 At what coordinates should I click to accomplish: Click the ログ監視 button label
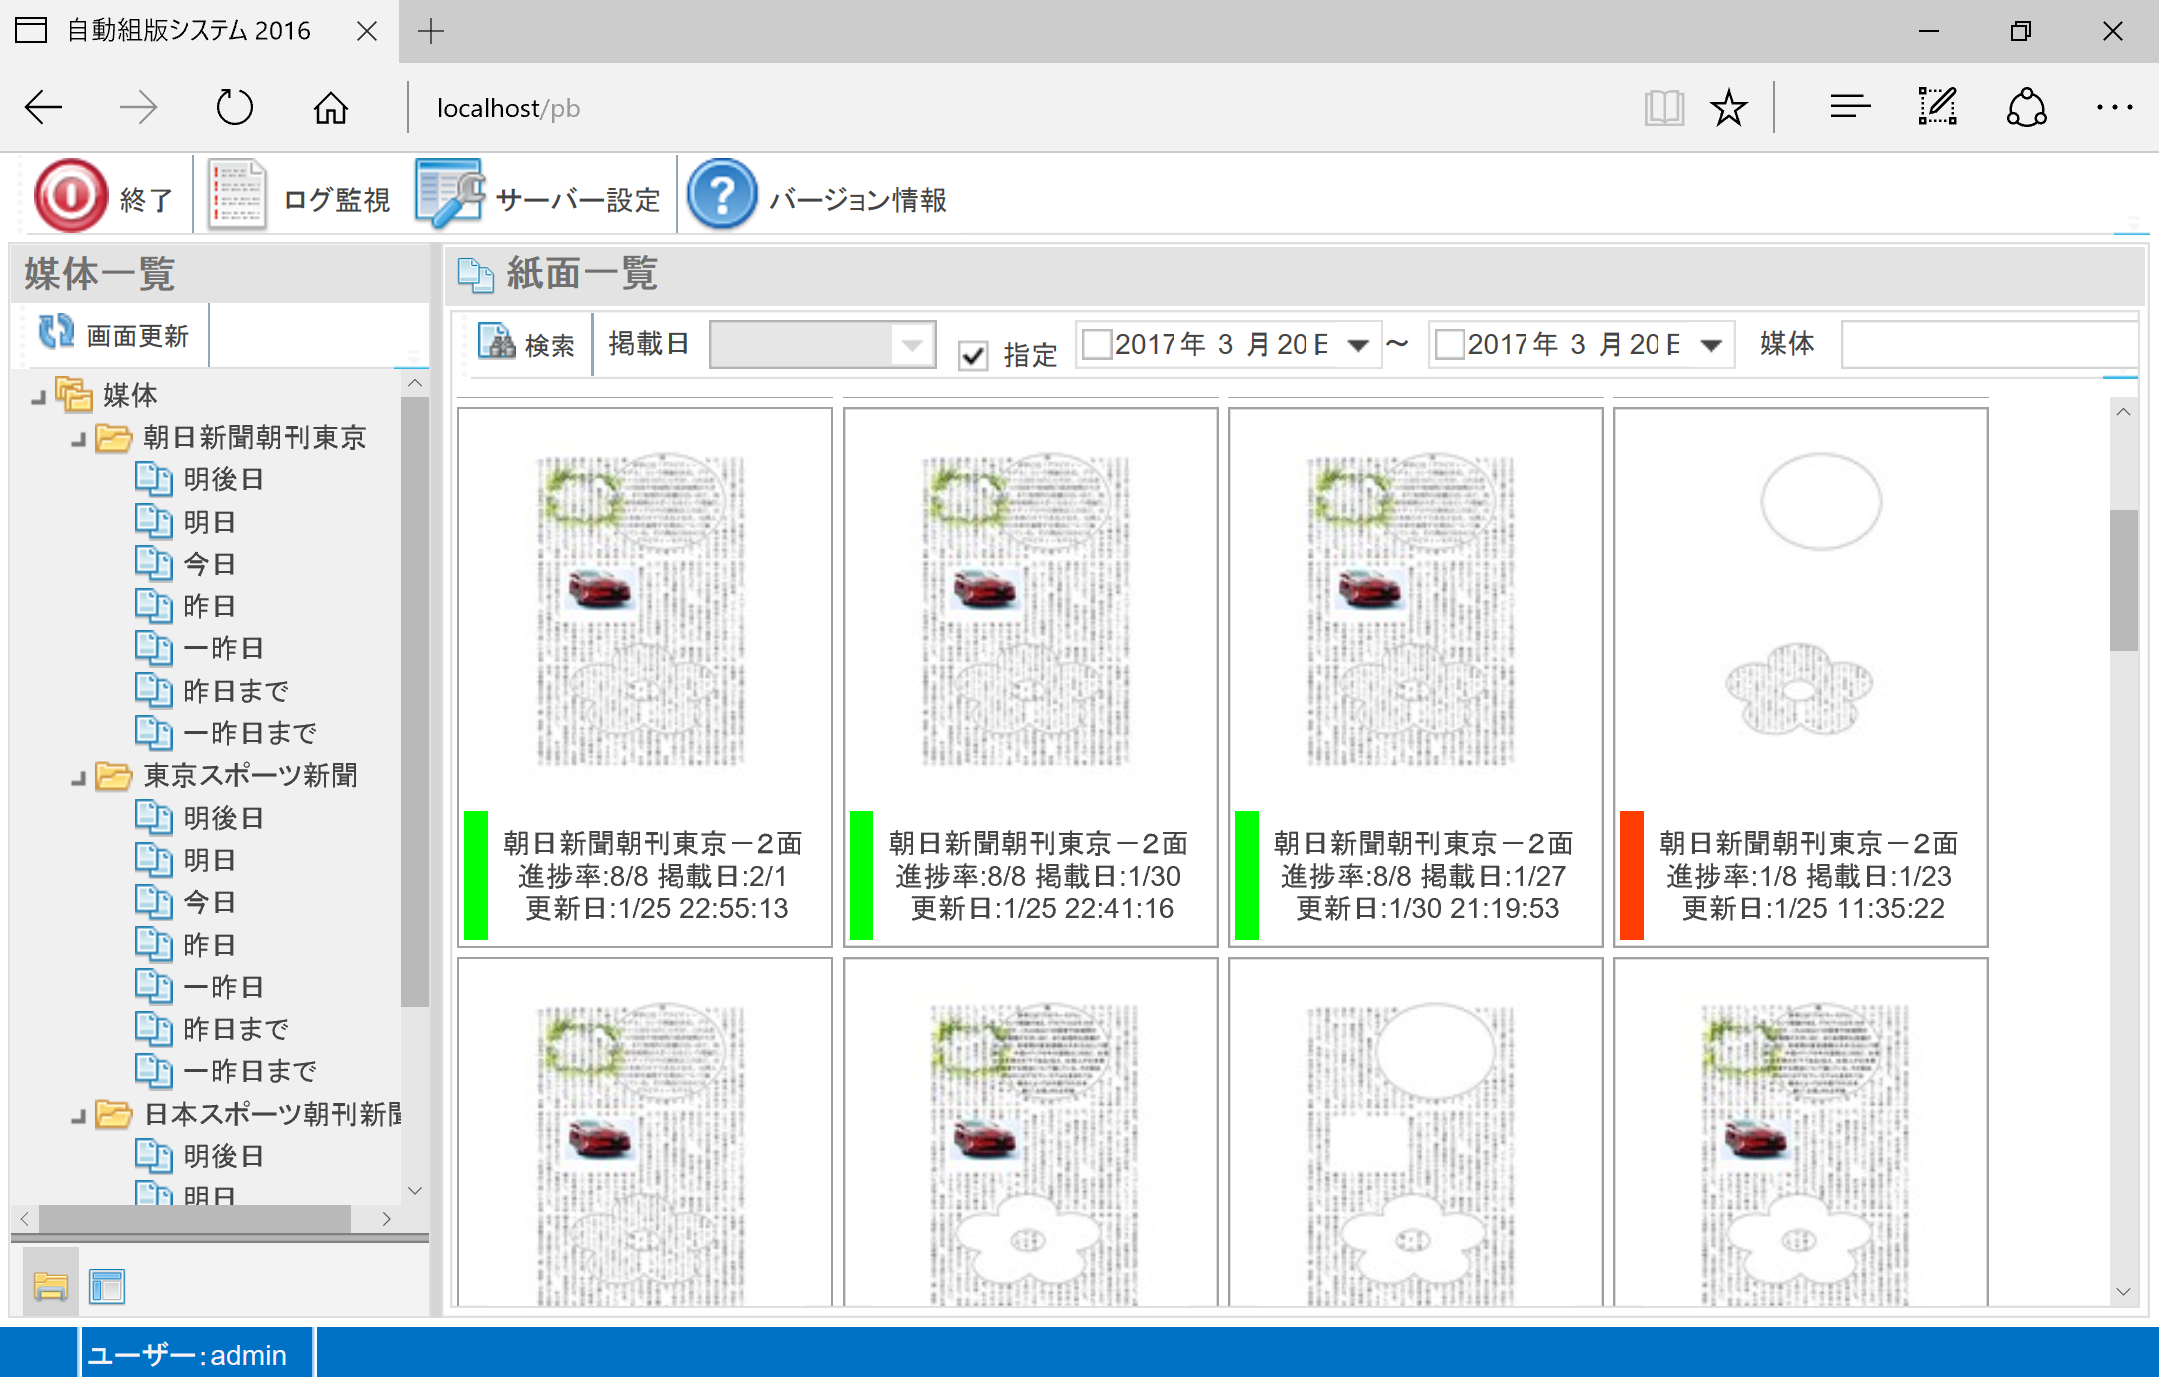click(337, 199)
